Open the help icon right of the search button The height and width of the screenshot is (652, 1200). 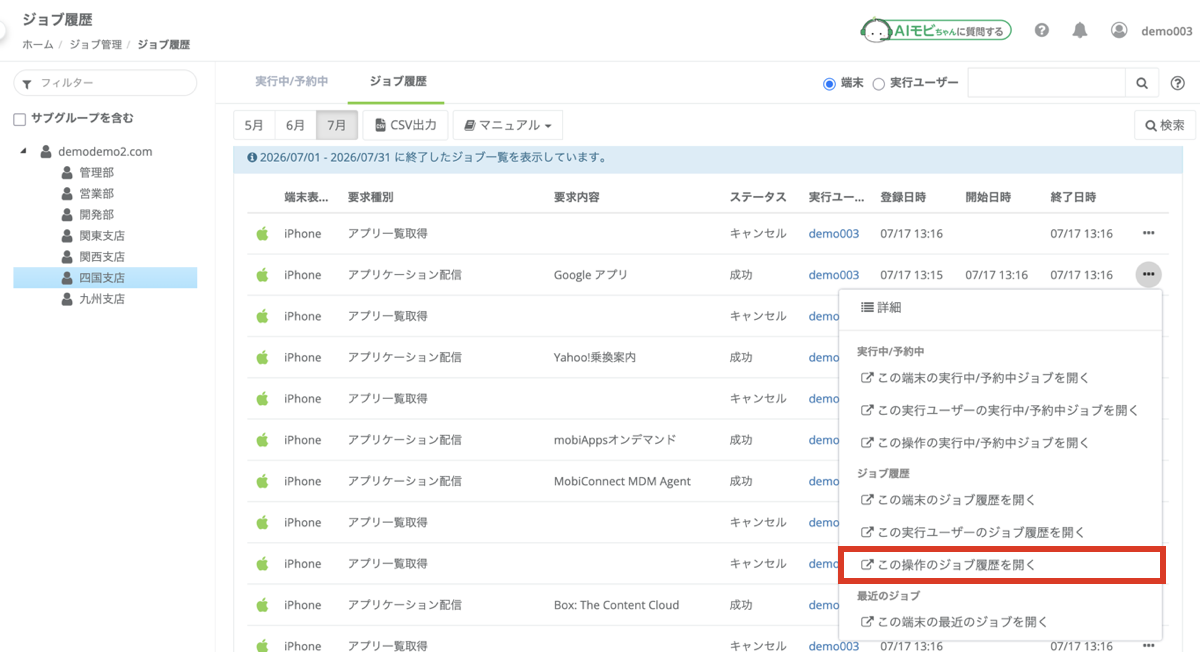tap(1177, 83)
